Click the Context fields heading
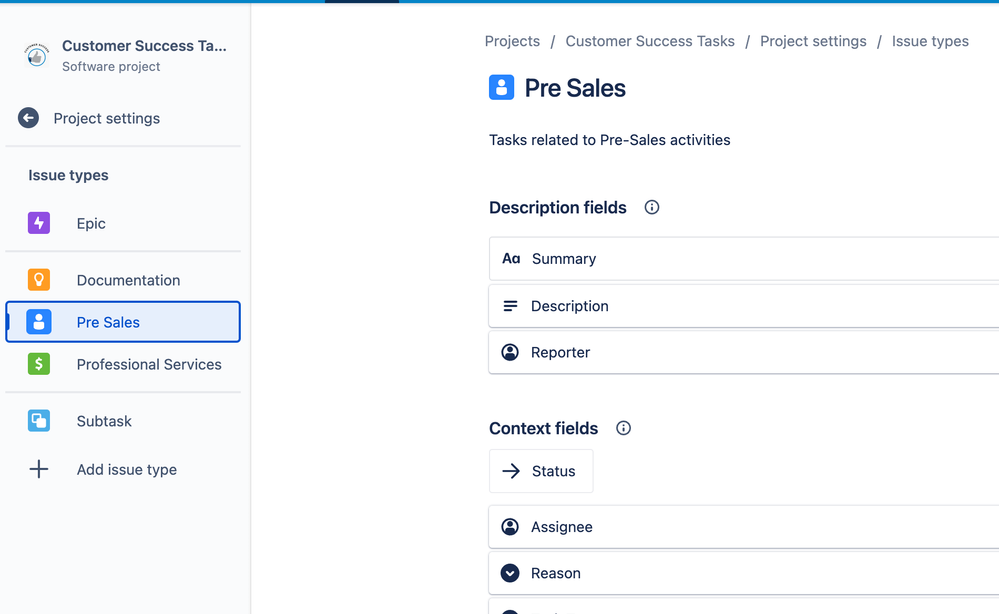 [543, 428]
